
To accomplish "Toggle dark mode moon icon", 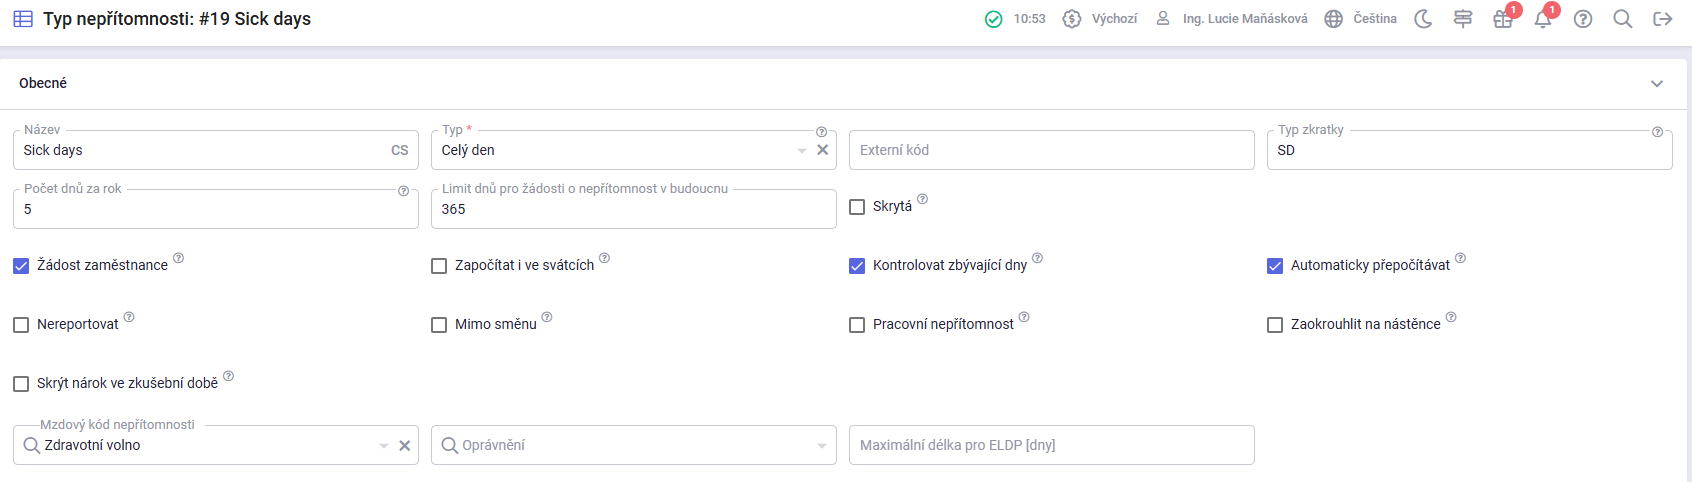I will [x=1423, y=19].
